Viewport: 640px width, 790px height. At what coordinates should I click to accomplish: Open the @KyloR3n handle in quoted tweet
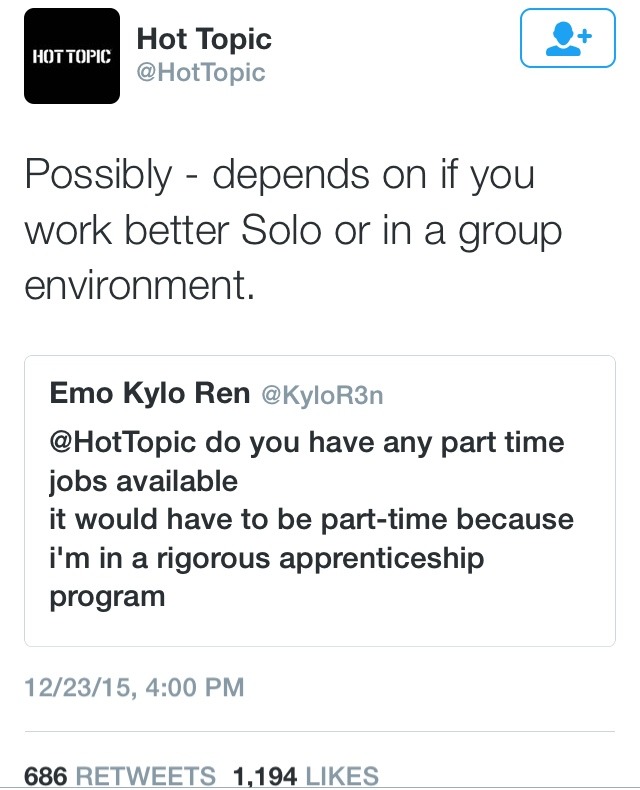322,396
